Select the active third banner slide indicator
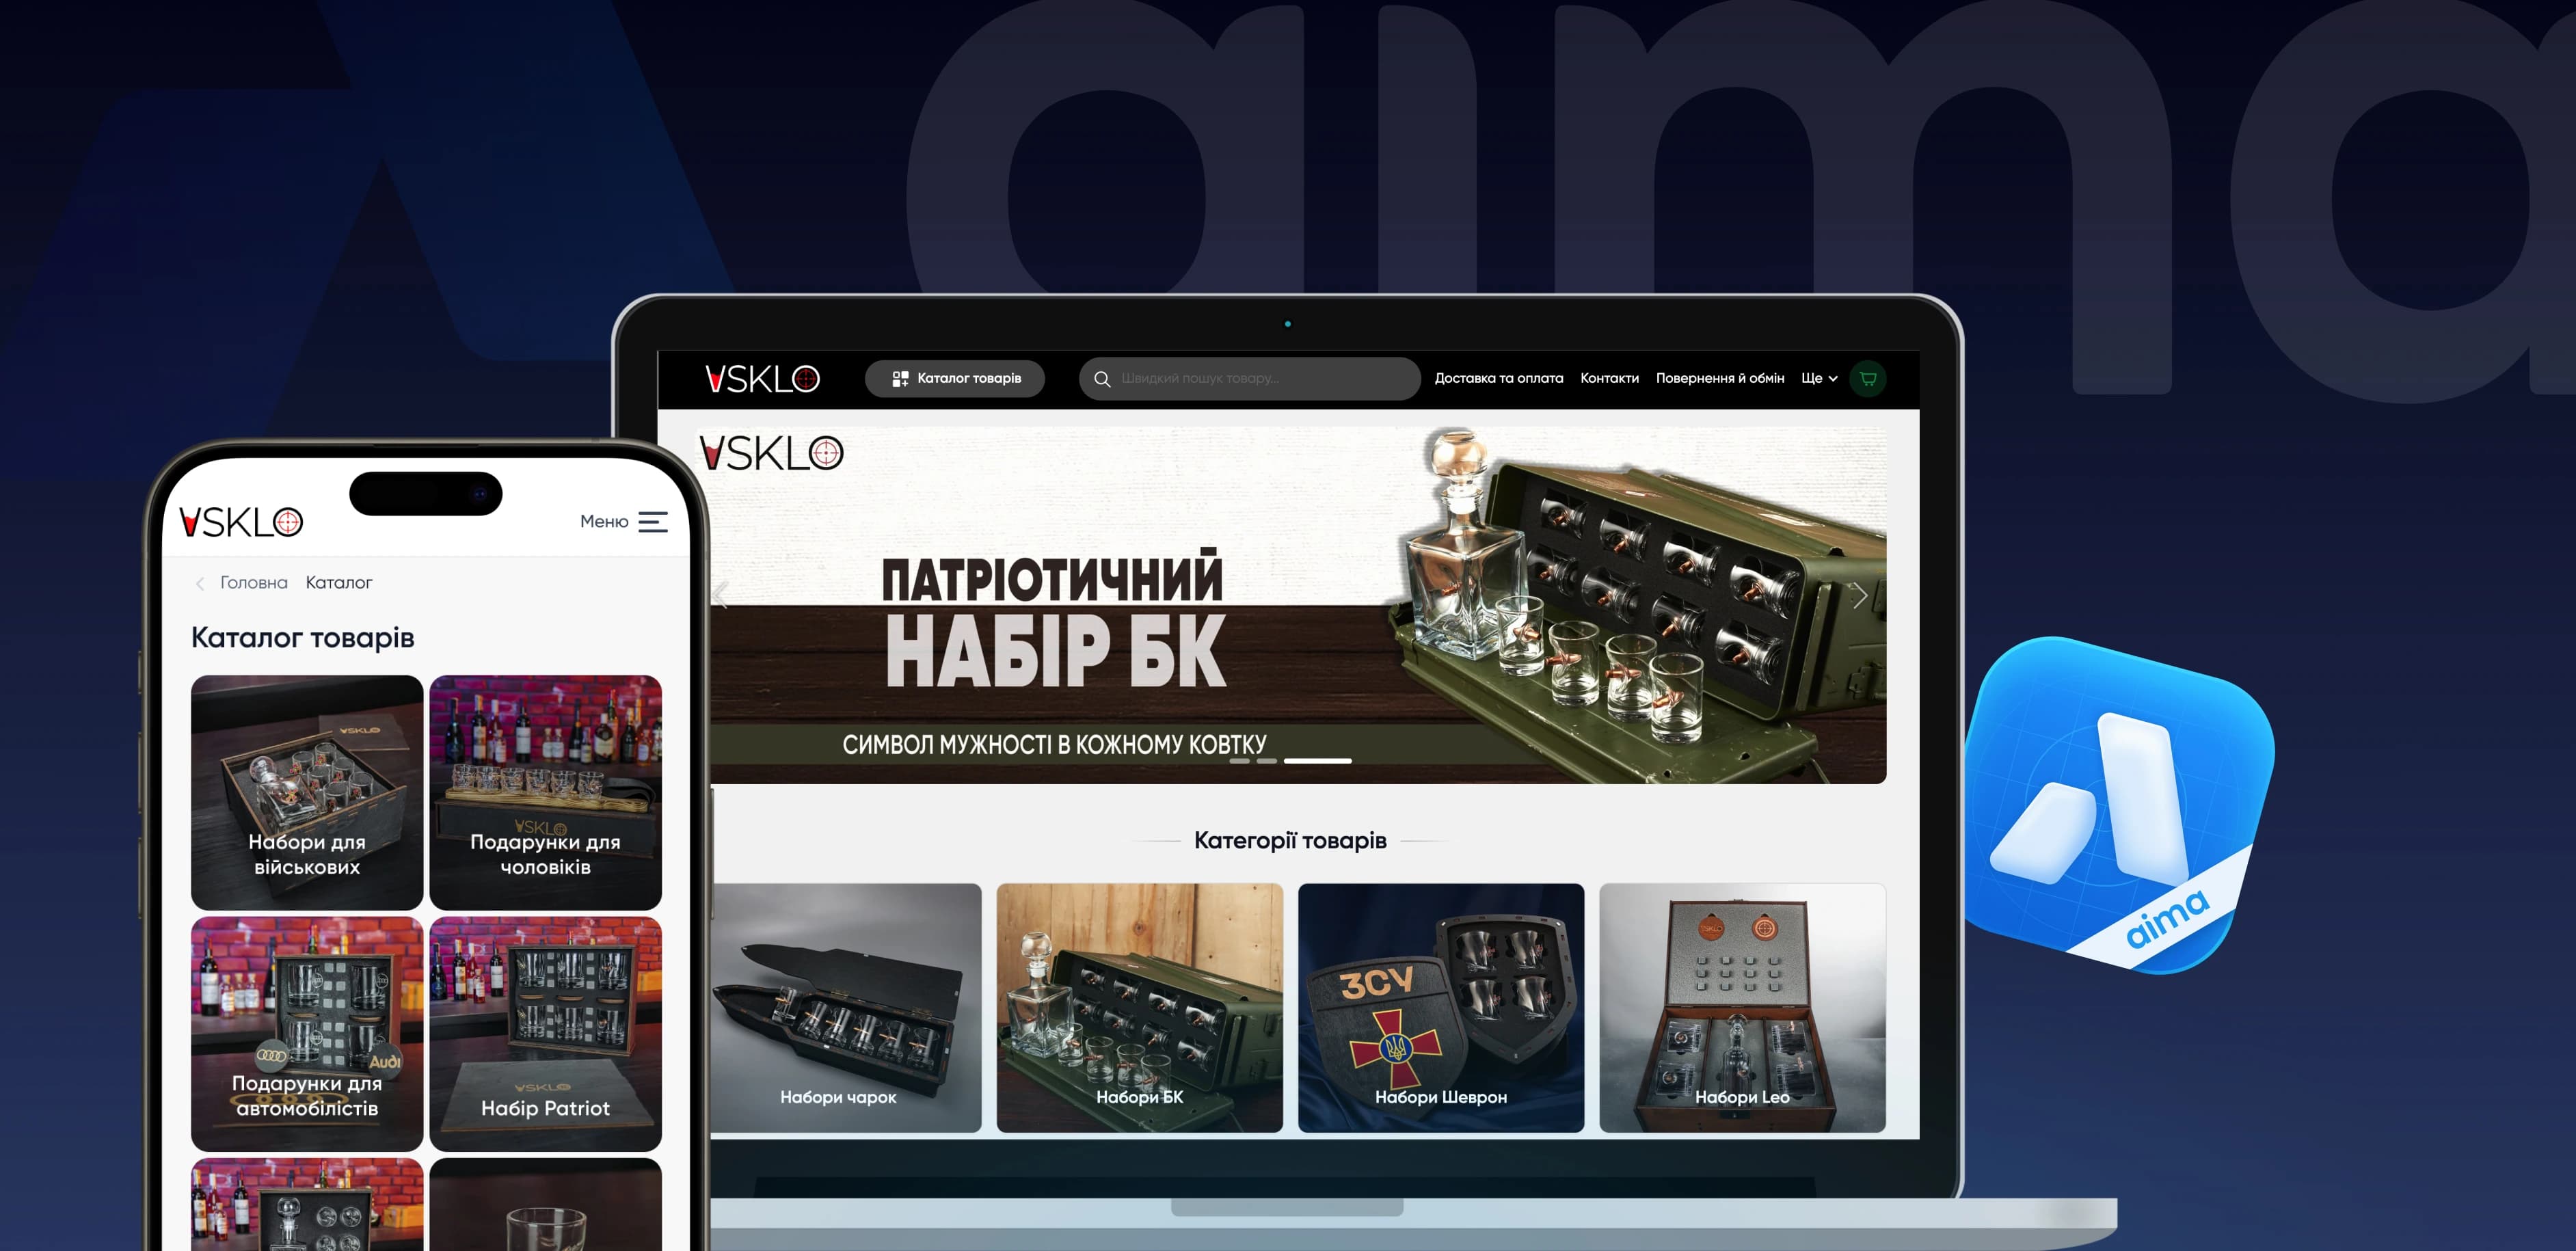The image size is (2576, 1251). 1317,761
